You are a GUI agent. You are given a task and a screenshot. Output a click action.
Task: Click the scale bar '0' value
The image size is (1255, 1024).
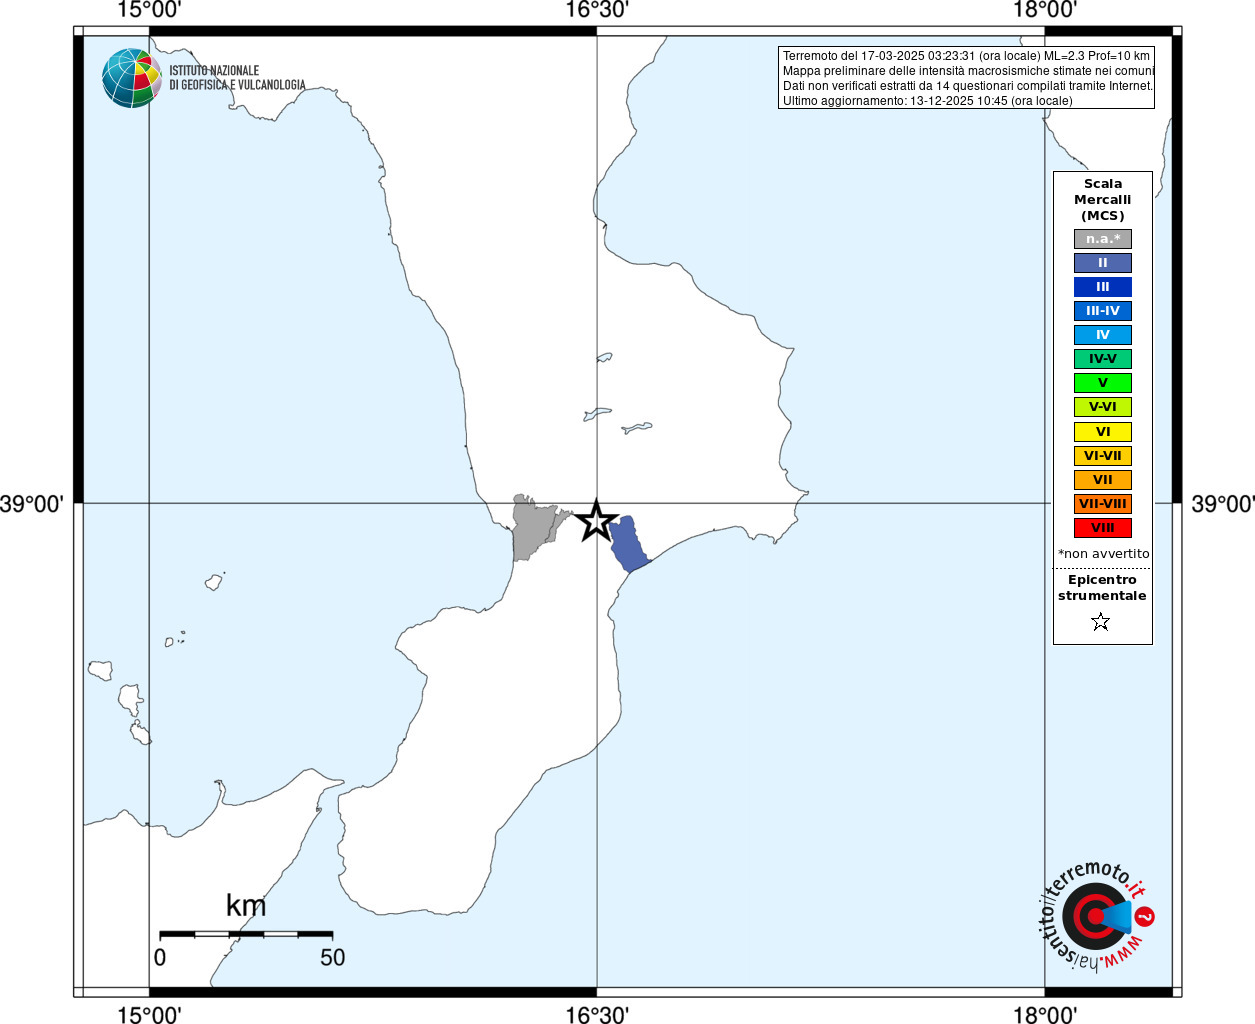click(160, 957)
